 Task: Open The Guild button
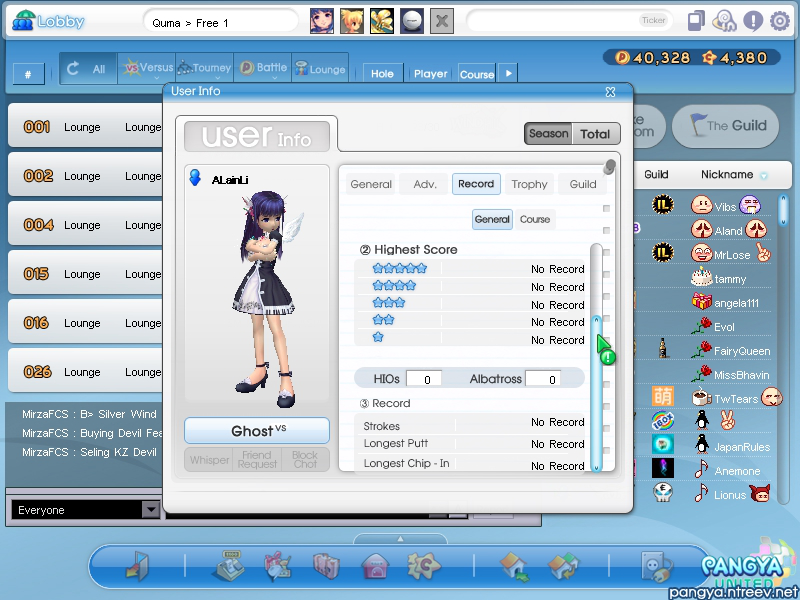pyautogui.click(x=726, y=126)
